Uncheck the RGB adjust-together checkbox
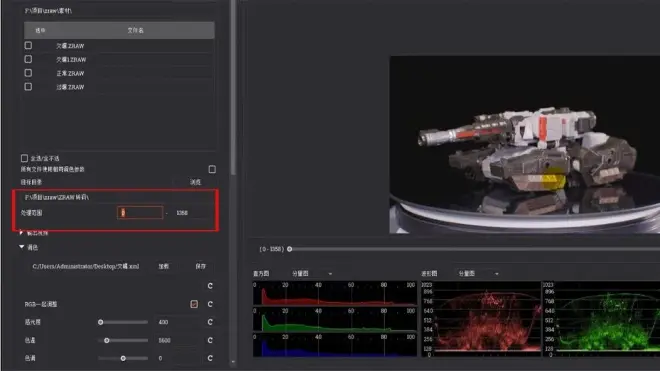This screenshot has height=371, width=660. tap(194, 304)
